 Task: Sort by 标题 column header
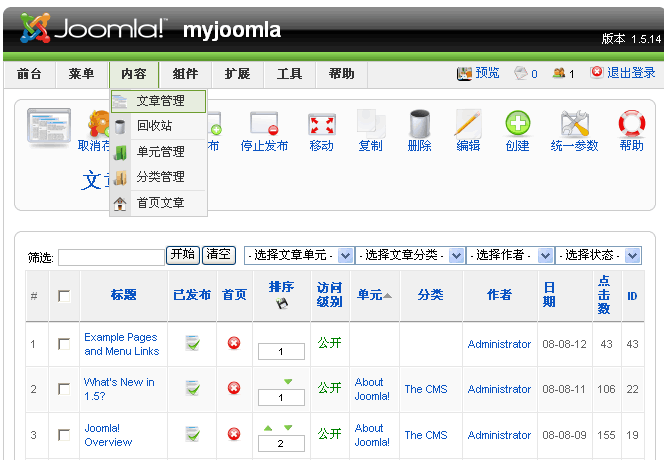pyautogui.click(x=124, y=294)
